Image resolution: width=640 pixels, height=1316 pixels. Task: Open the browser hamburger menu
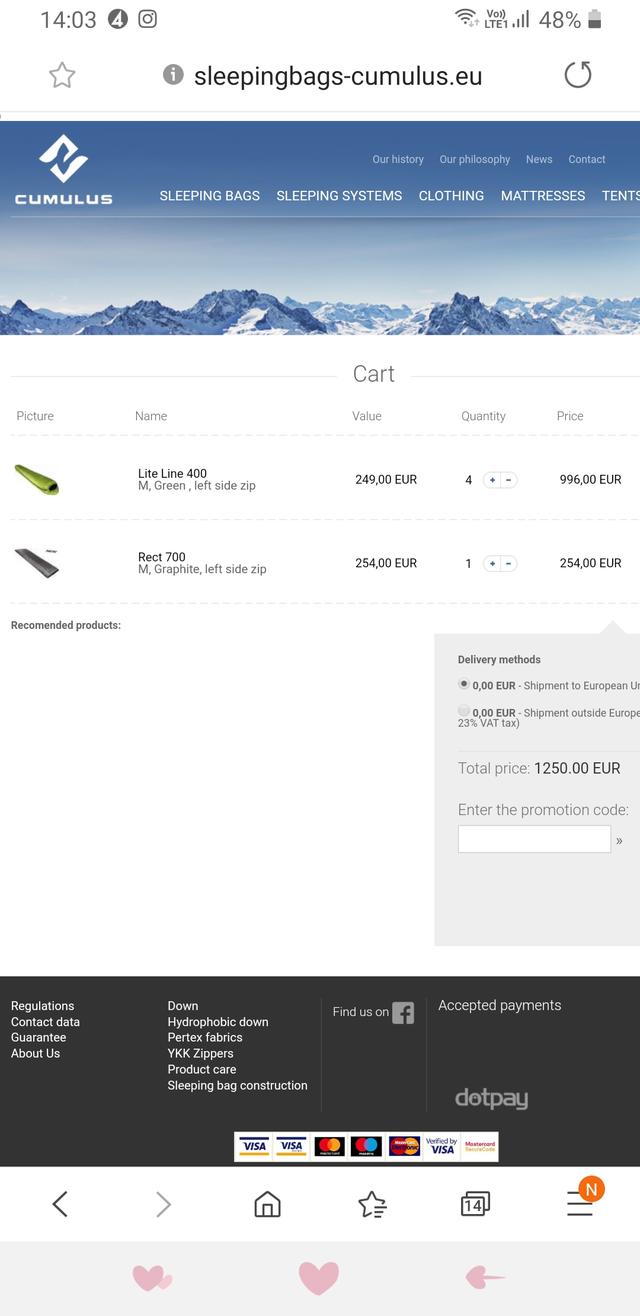[x=580, y=1204]
